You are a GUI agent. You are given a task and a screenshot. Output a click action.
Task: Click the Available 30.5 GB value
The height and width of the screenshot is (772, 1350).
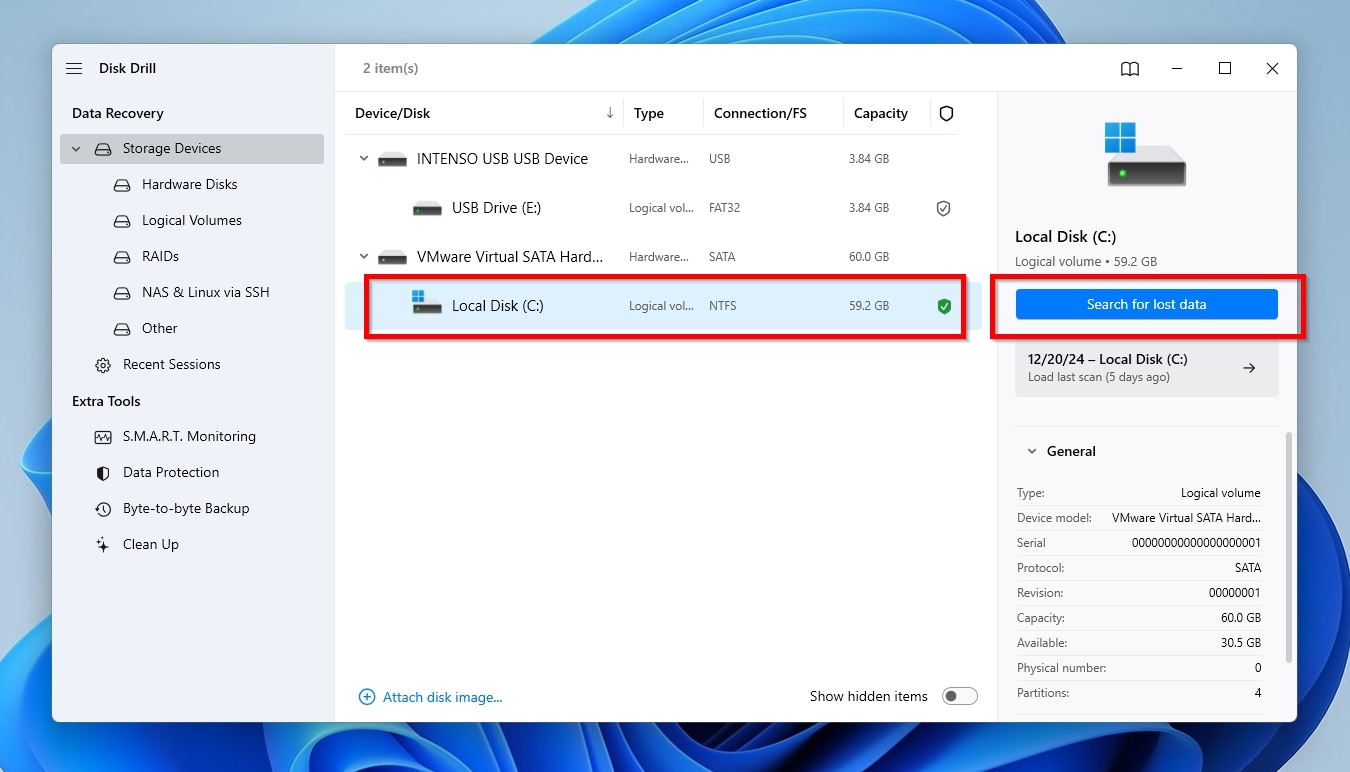(1241, 643)
